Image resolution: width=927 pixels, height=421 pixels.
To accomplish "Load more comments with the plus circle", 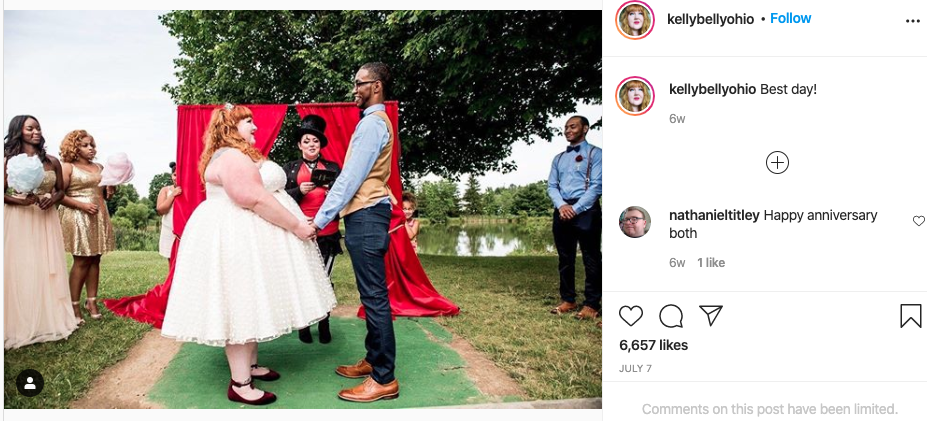I will [x=777, y=163].
